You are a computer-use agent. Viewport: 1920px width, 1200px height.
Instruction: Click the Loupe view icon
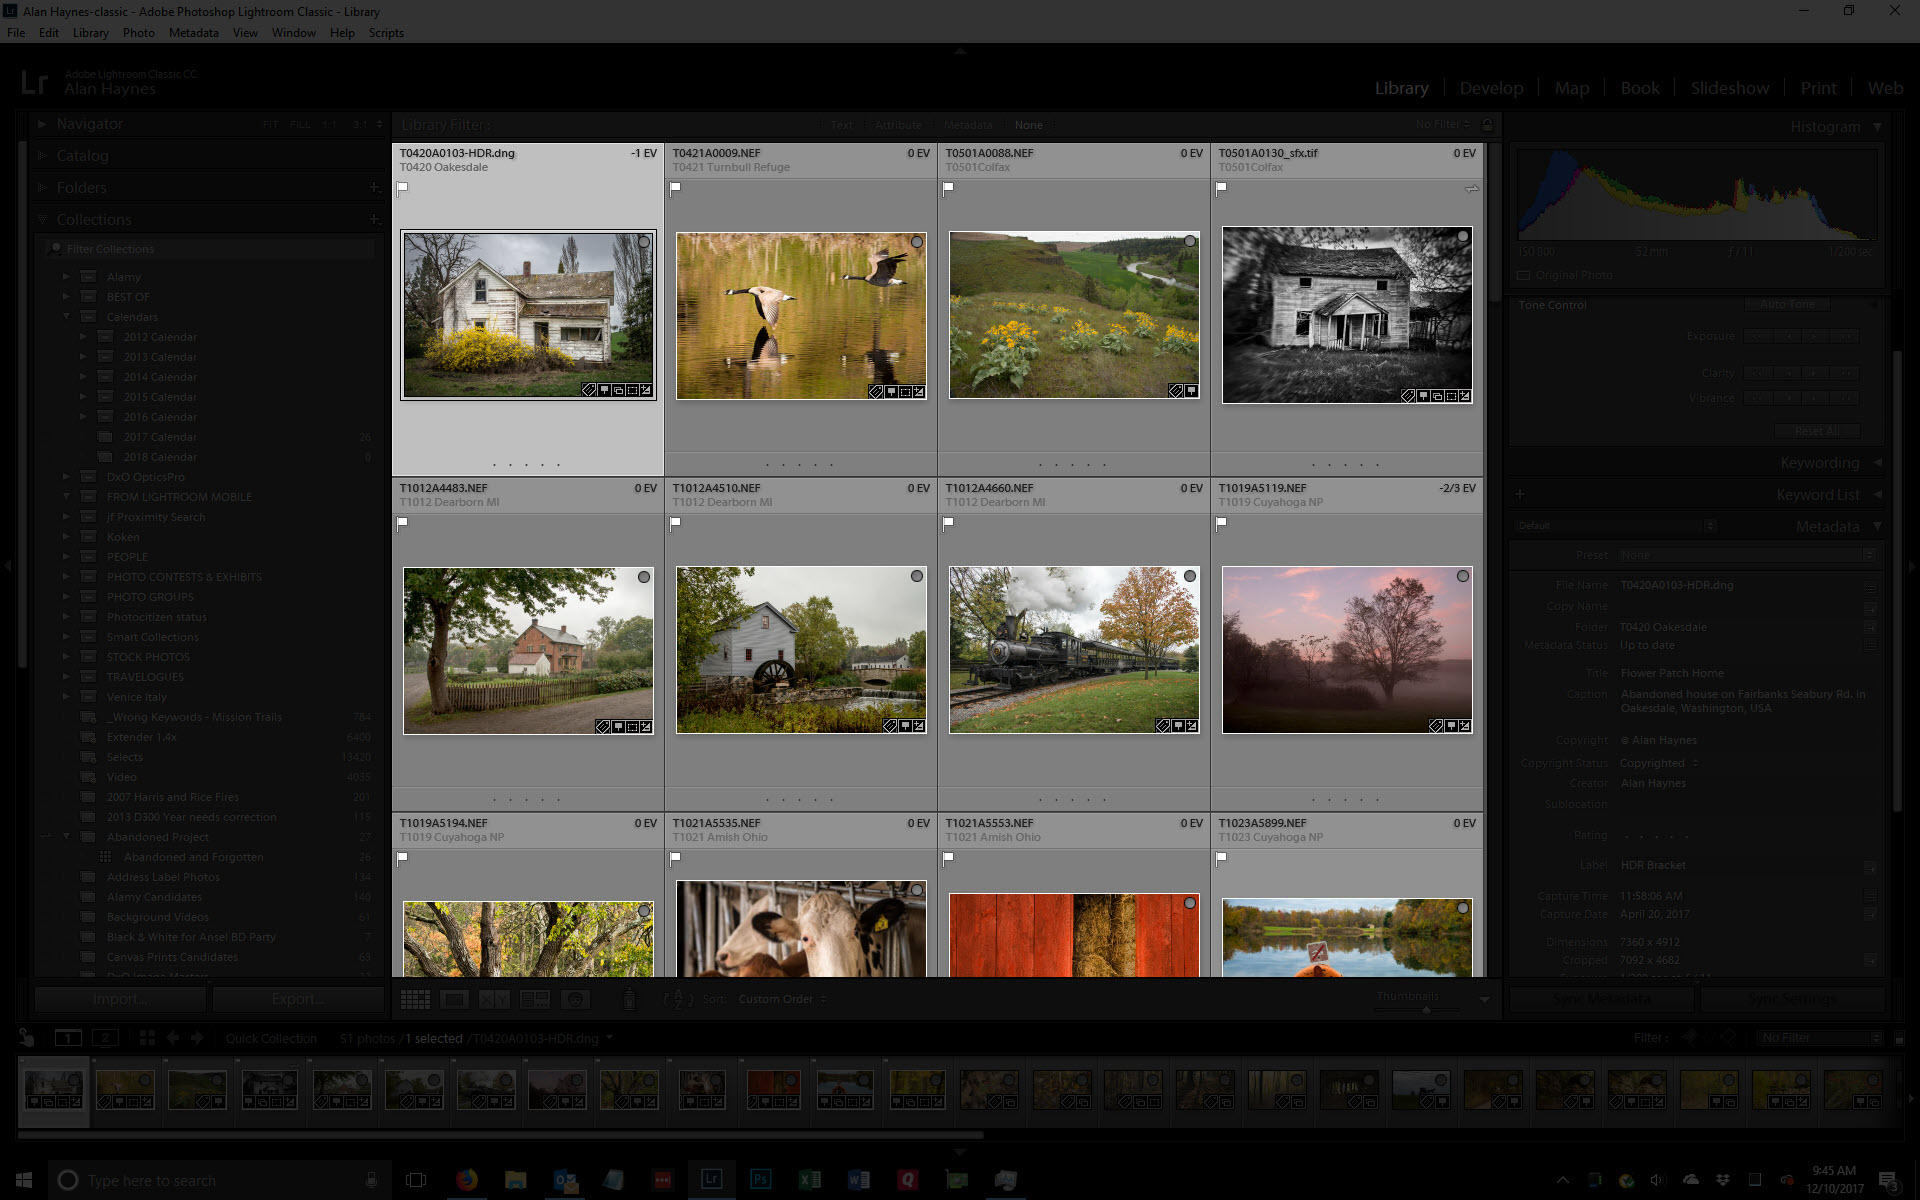point(451,998)
